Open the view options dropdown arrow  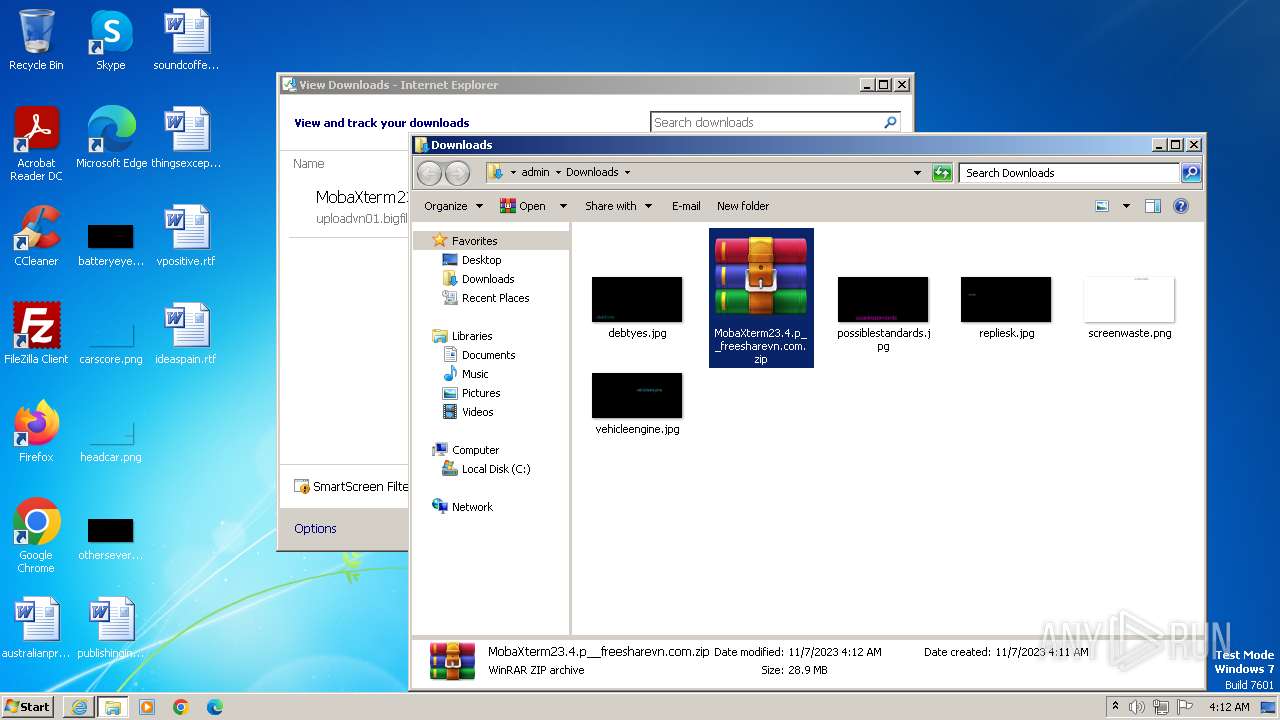pyautogui.click(x=1126, y=206)
